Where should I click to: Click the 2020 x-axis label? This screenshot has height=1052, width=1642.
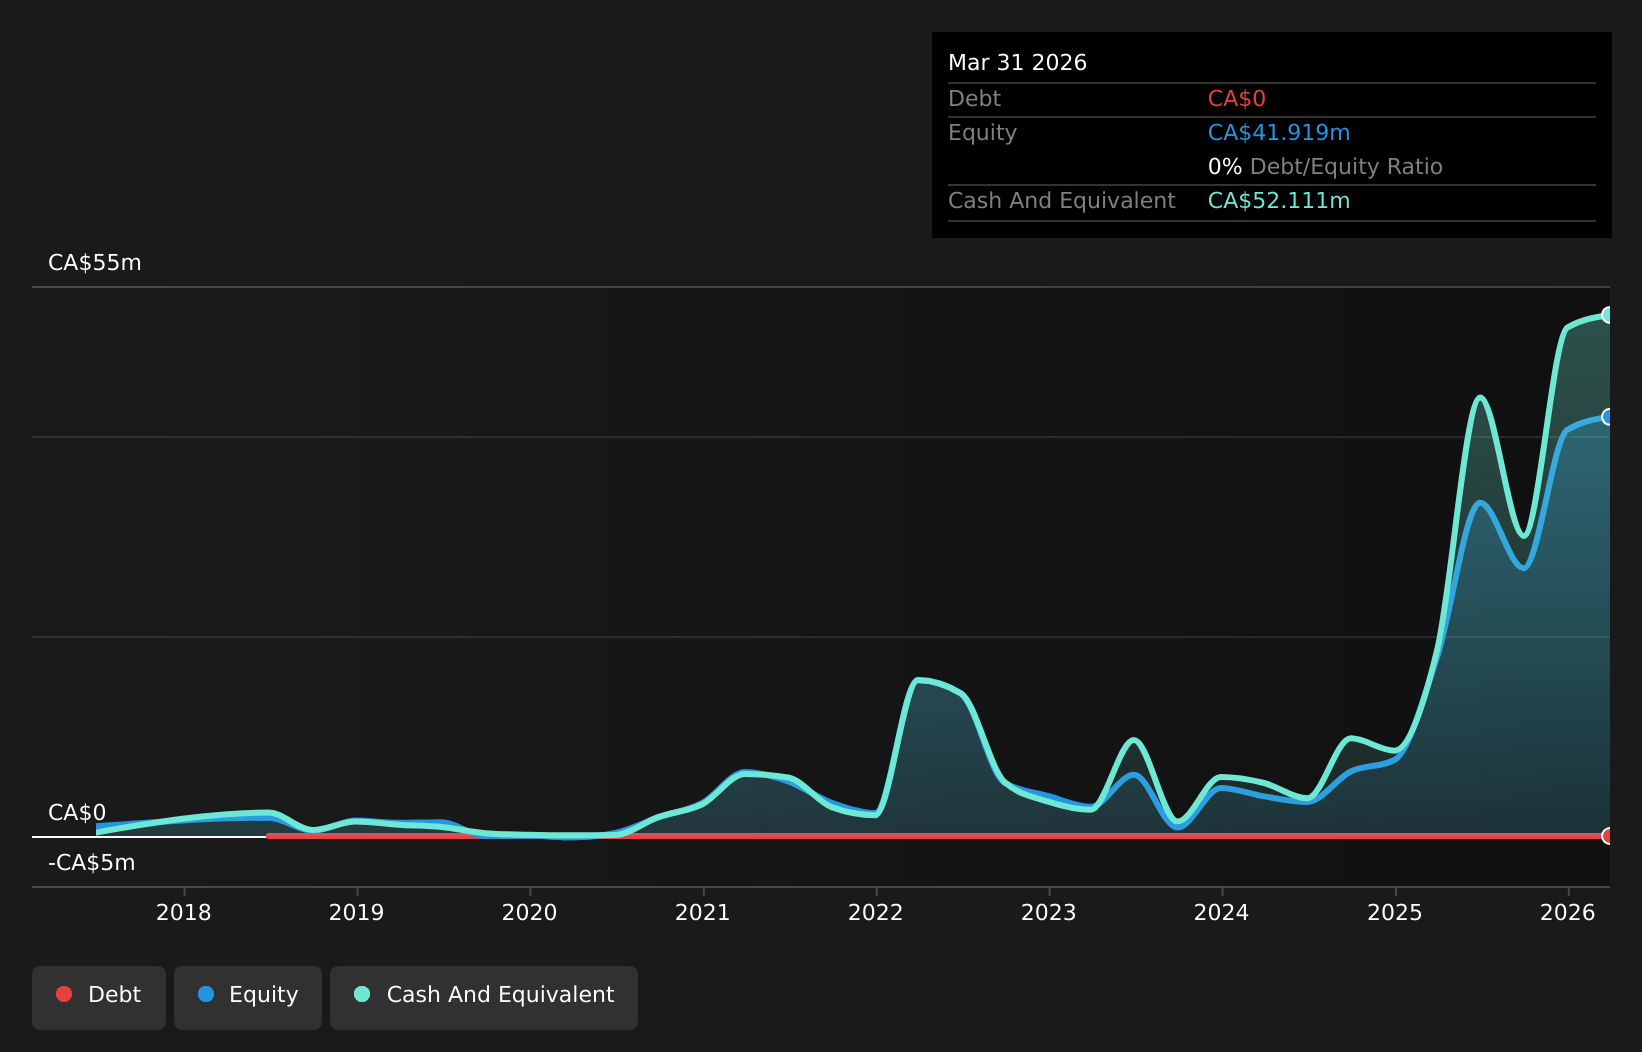[x=530, y=912]
